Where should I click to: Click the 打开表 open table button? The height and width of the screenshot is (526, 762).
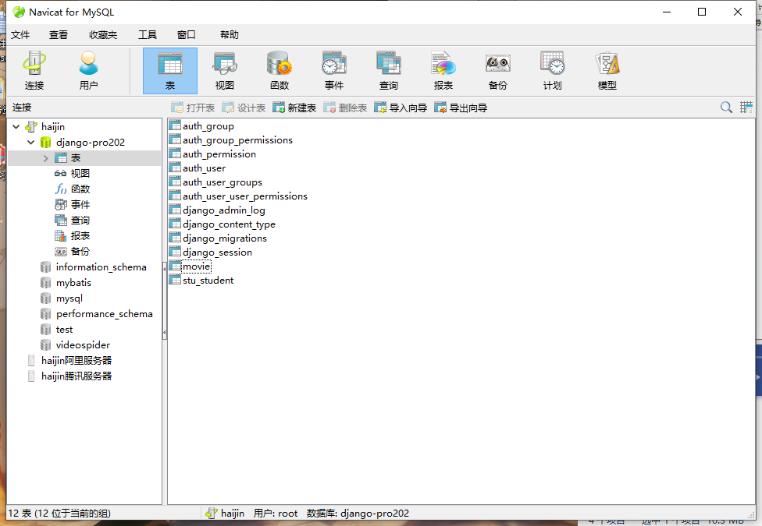(193, 108)
